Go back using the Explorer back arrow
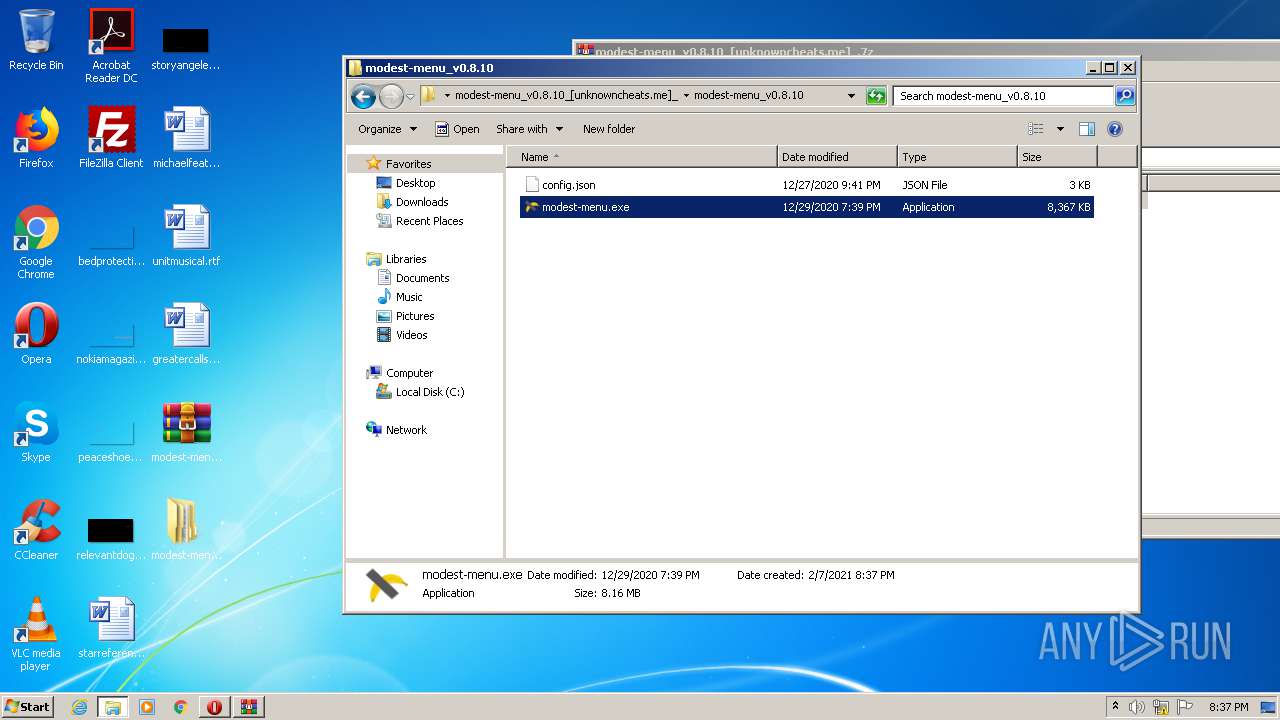The image size is (1280, 720). [x=363, y=96]
